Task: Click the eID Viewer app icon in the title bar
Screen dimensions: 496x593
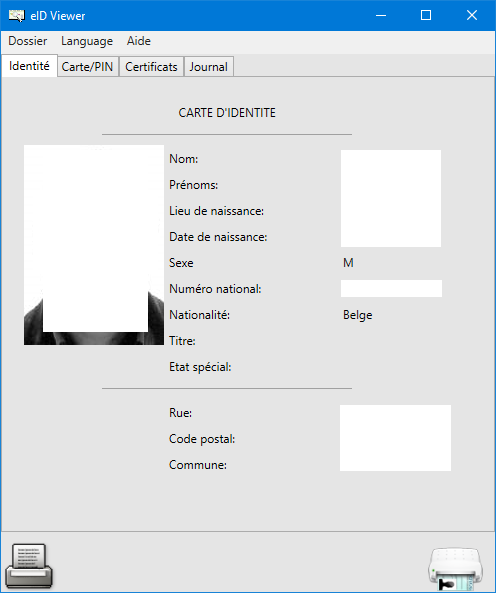Action: coord(17,16)
